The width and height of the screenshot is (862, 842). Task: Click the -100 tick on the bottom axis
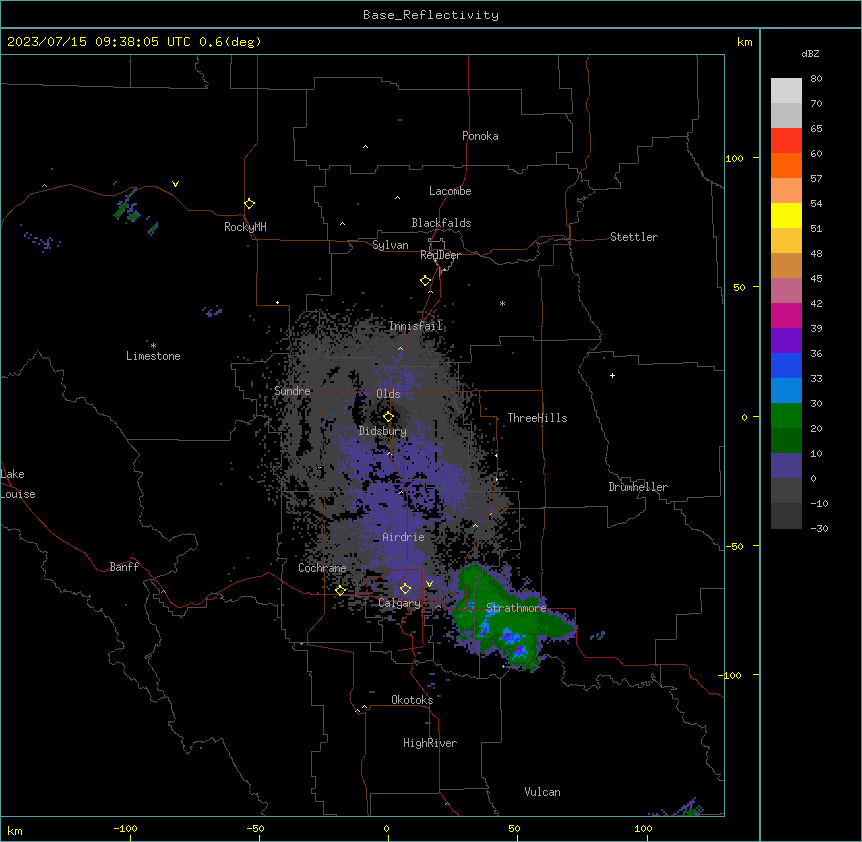coord(125,828)
